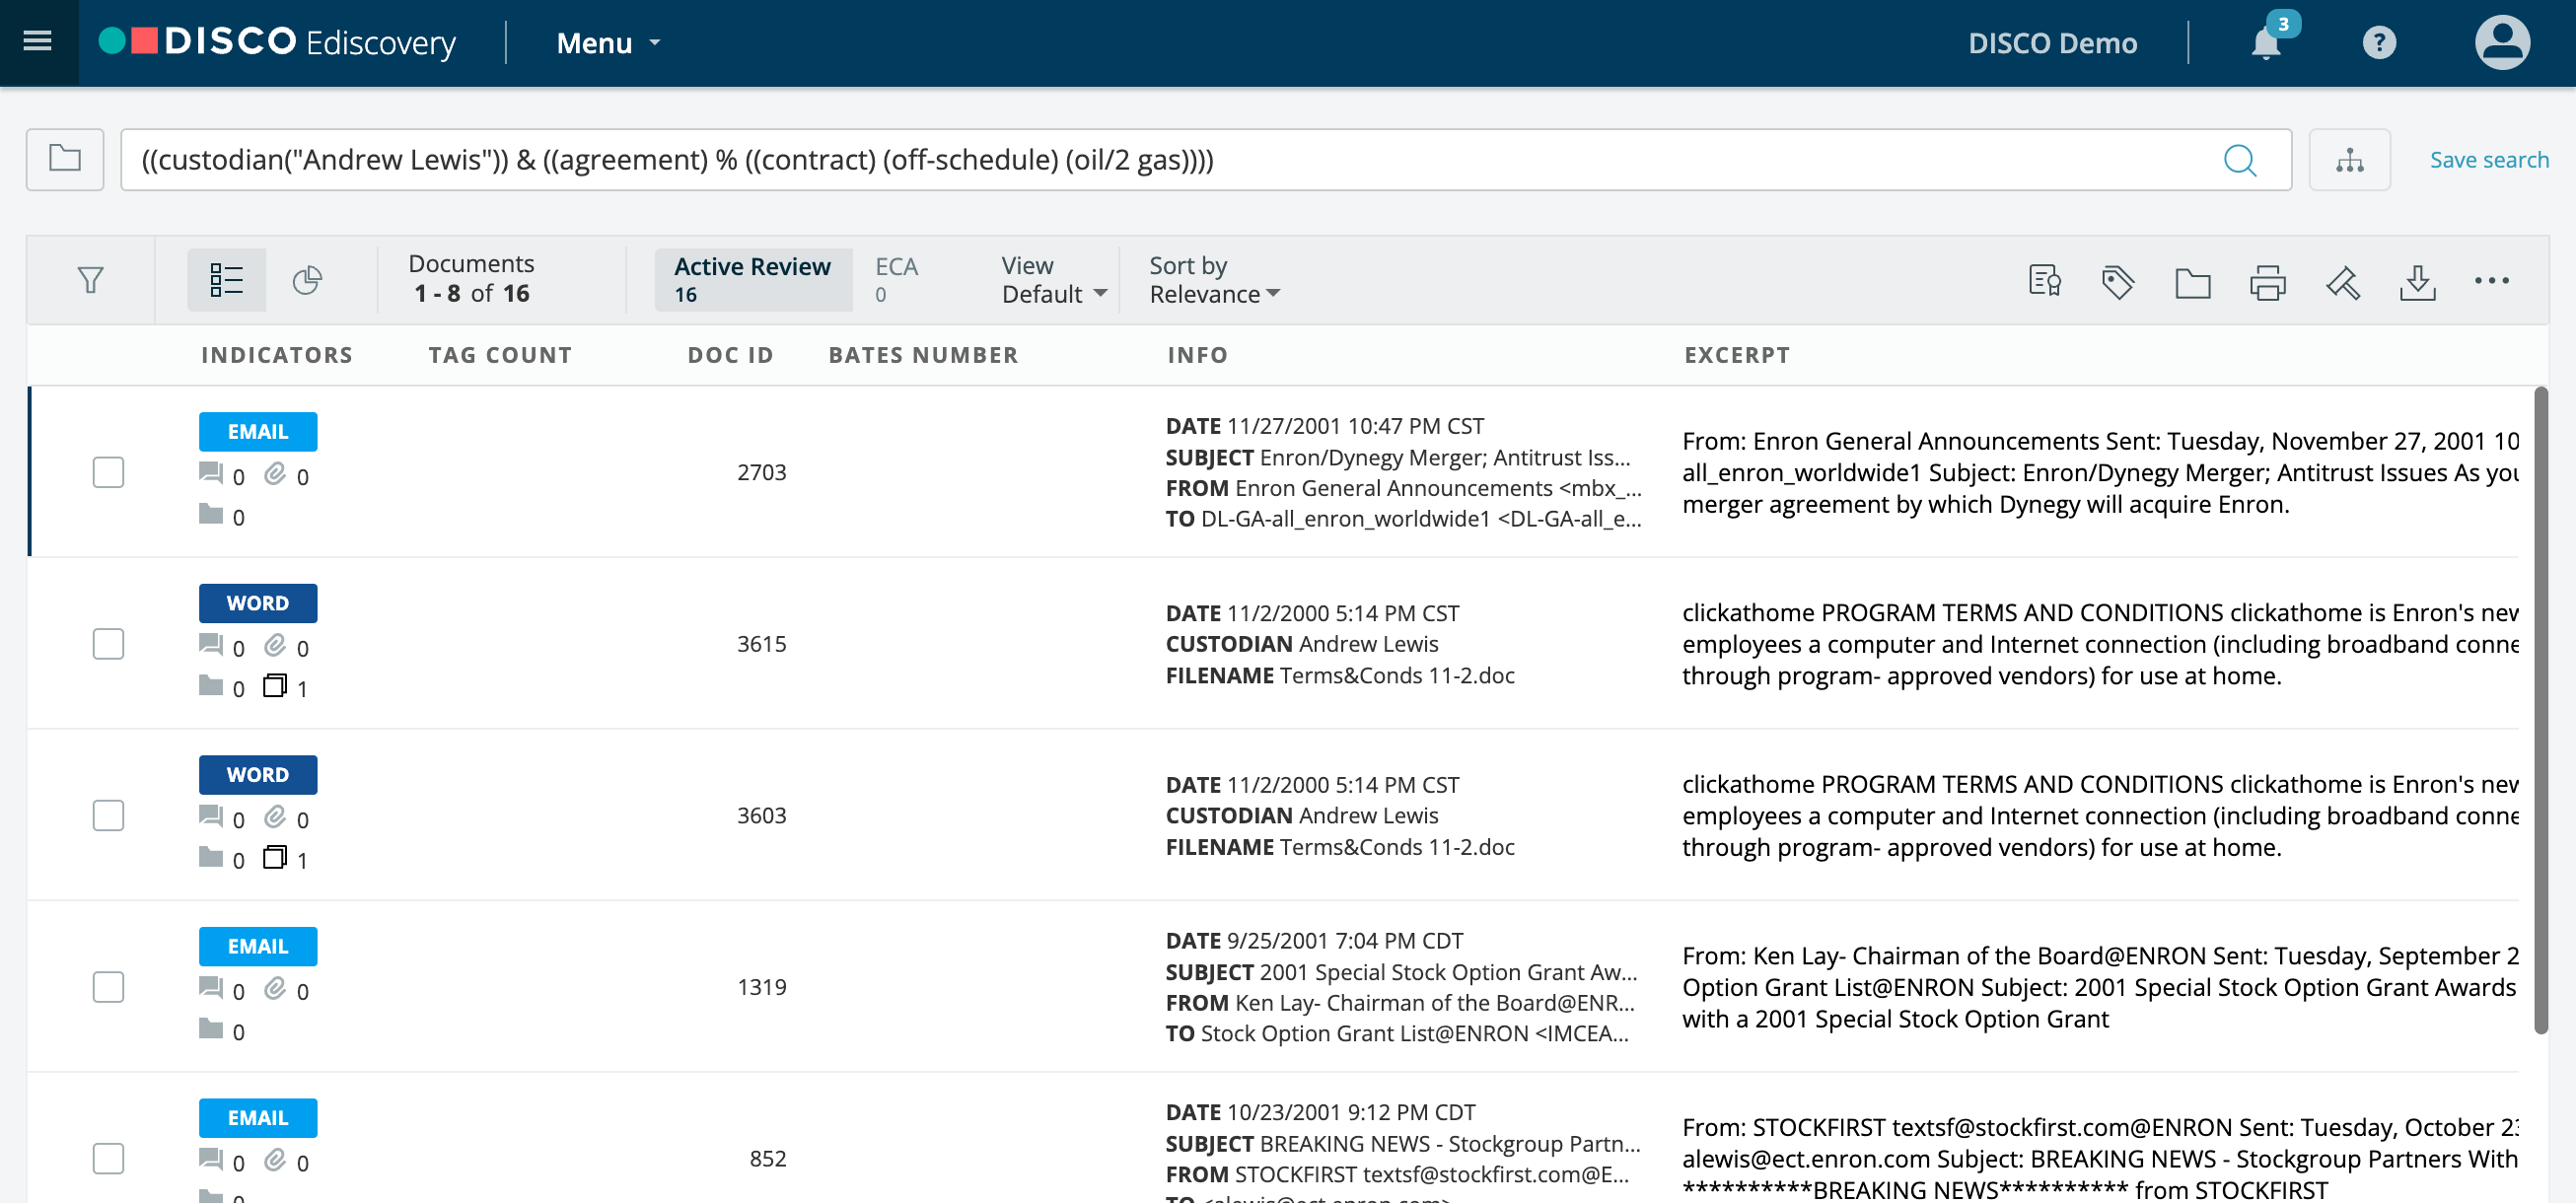Click the INFO column header
The image size is (2576, 1203).
[1197, 355]
